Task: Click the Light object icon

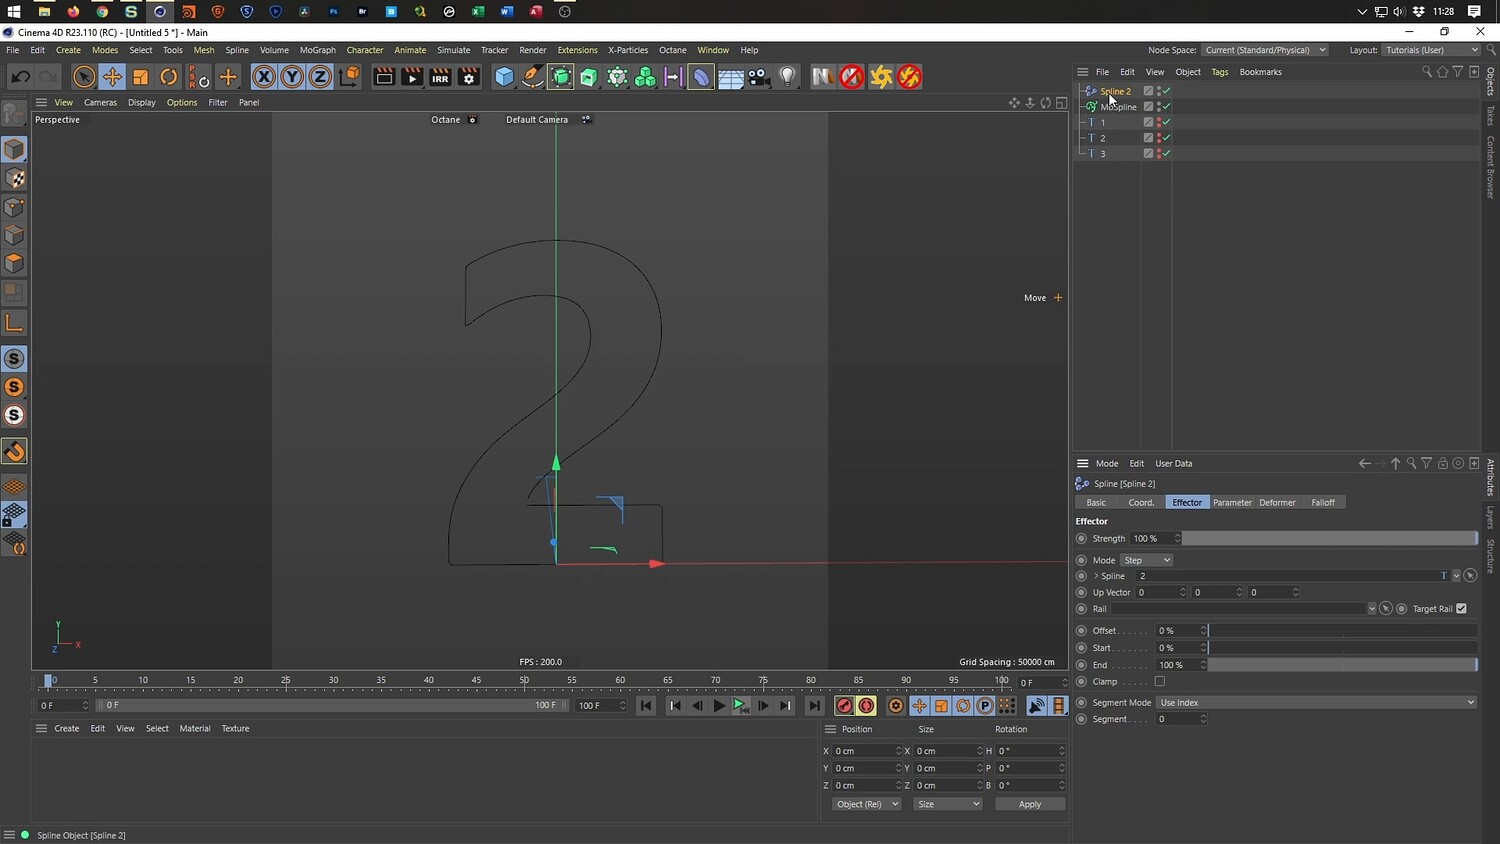Action: pos(788,77)
